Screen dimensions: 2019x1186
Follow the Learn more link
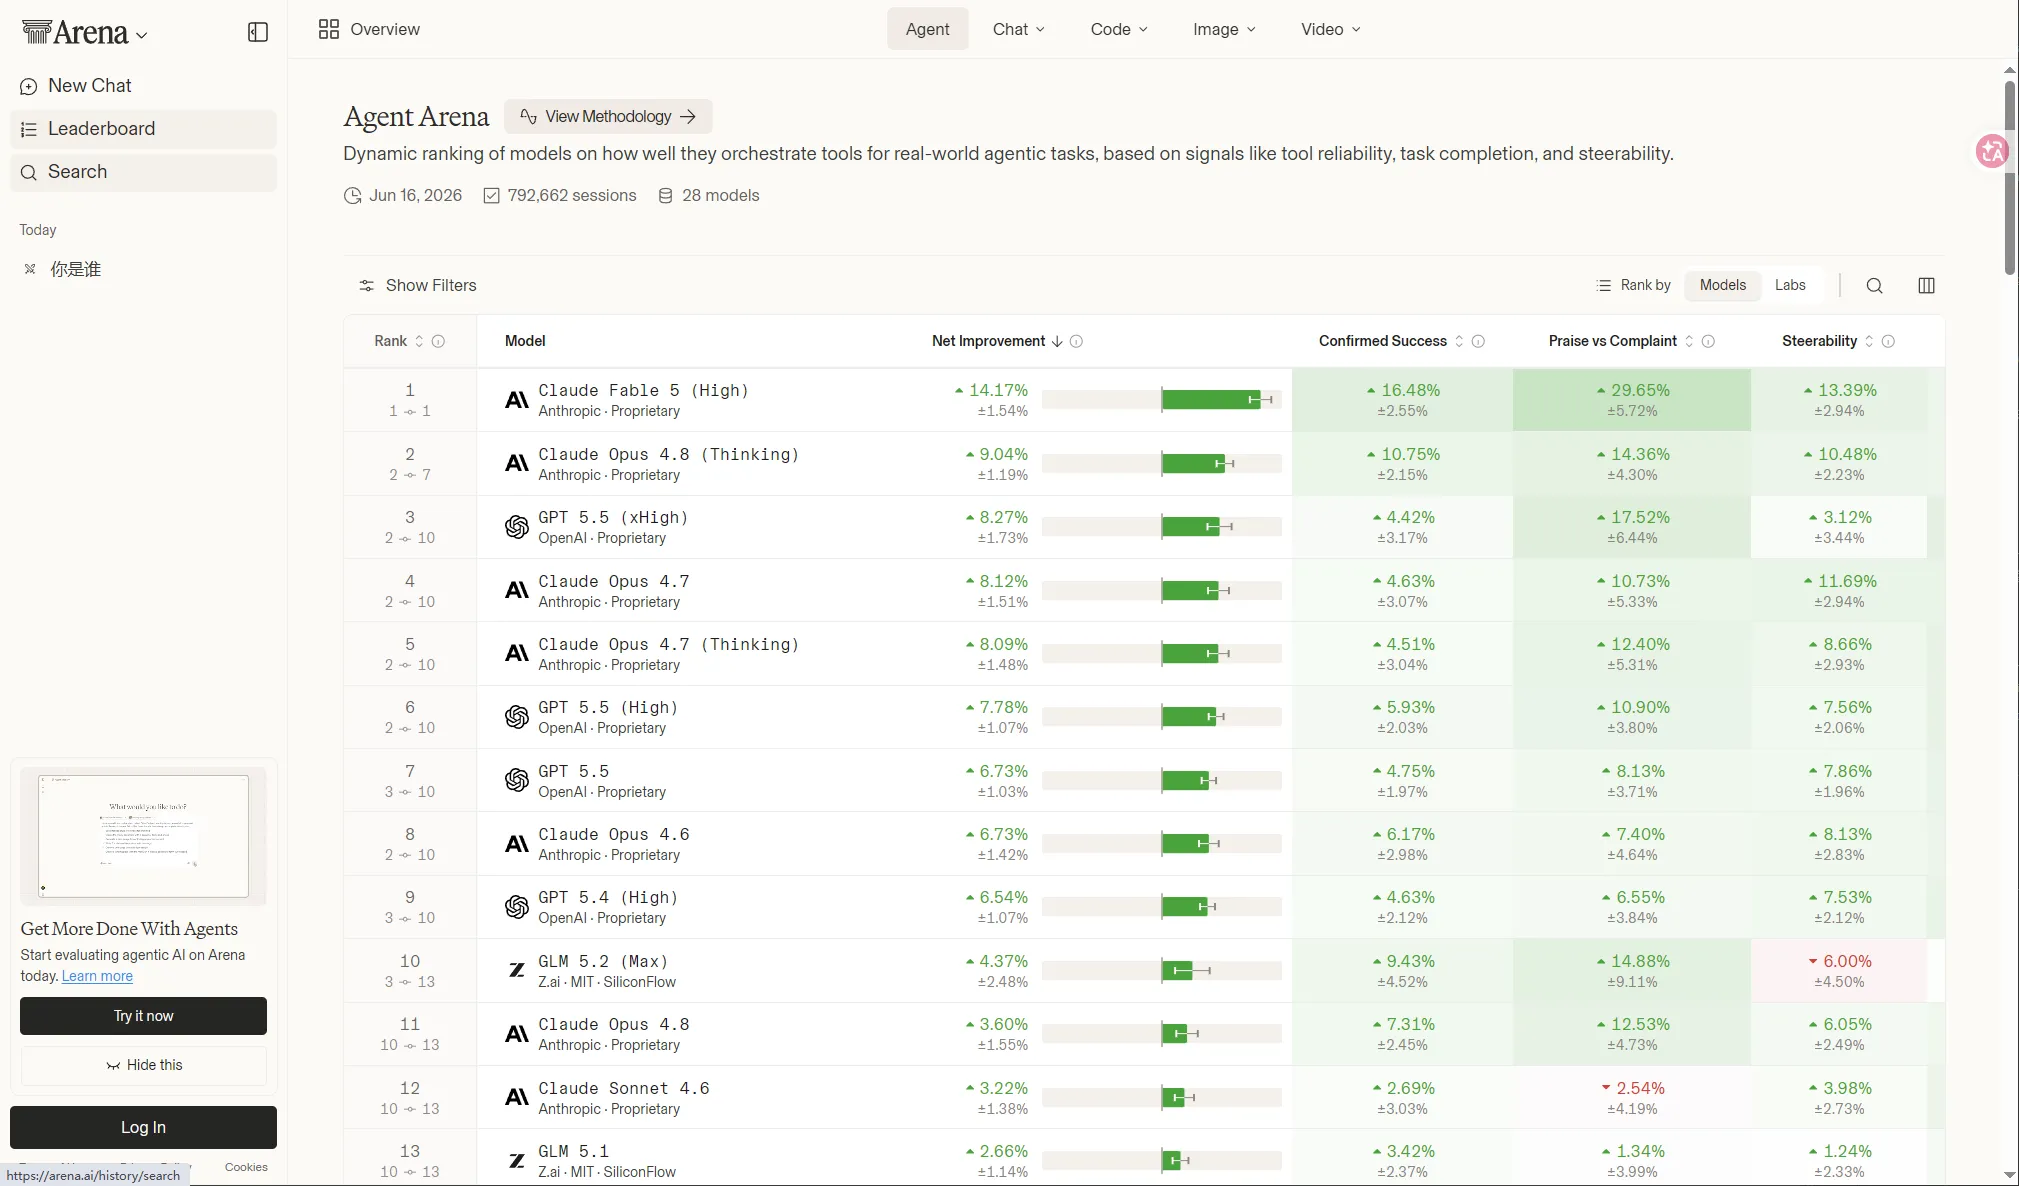(x=97, y=976)
